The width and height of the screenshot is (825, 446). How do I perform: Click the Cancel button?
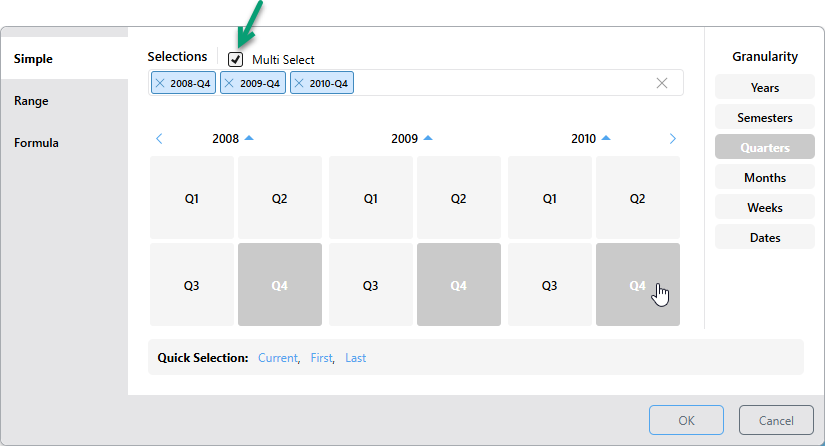[x=776, y=420]
